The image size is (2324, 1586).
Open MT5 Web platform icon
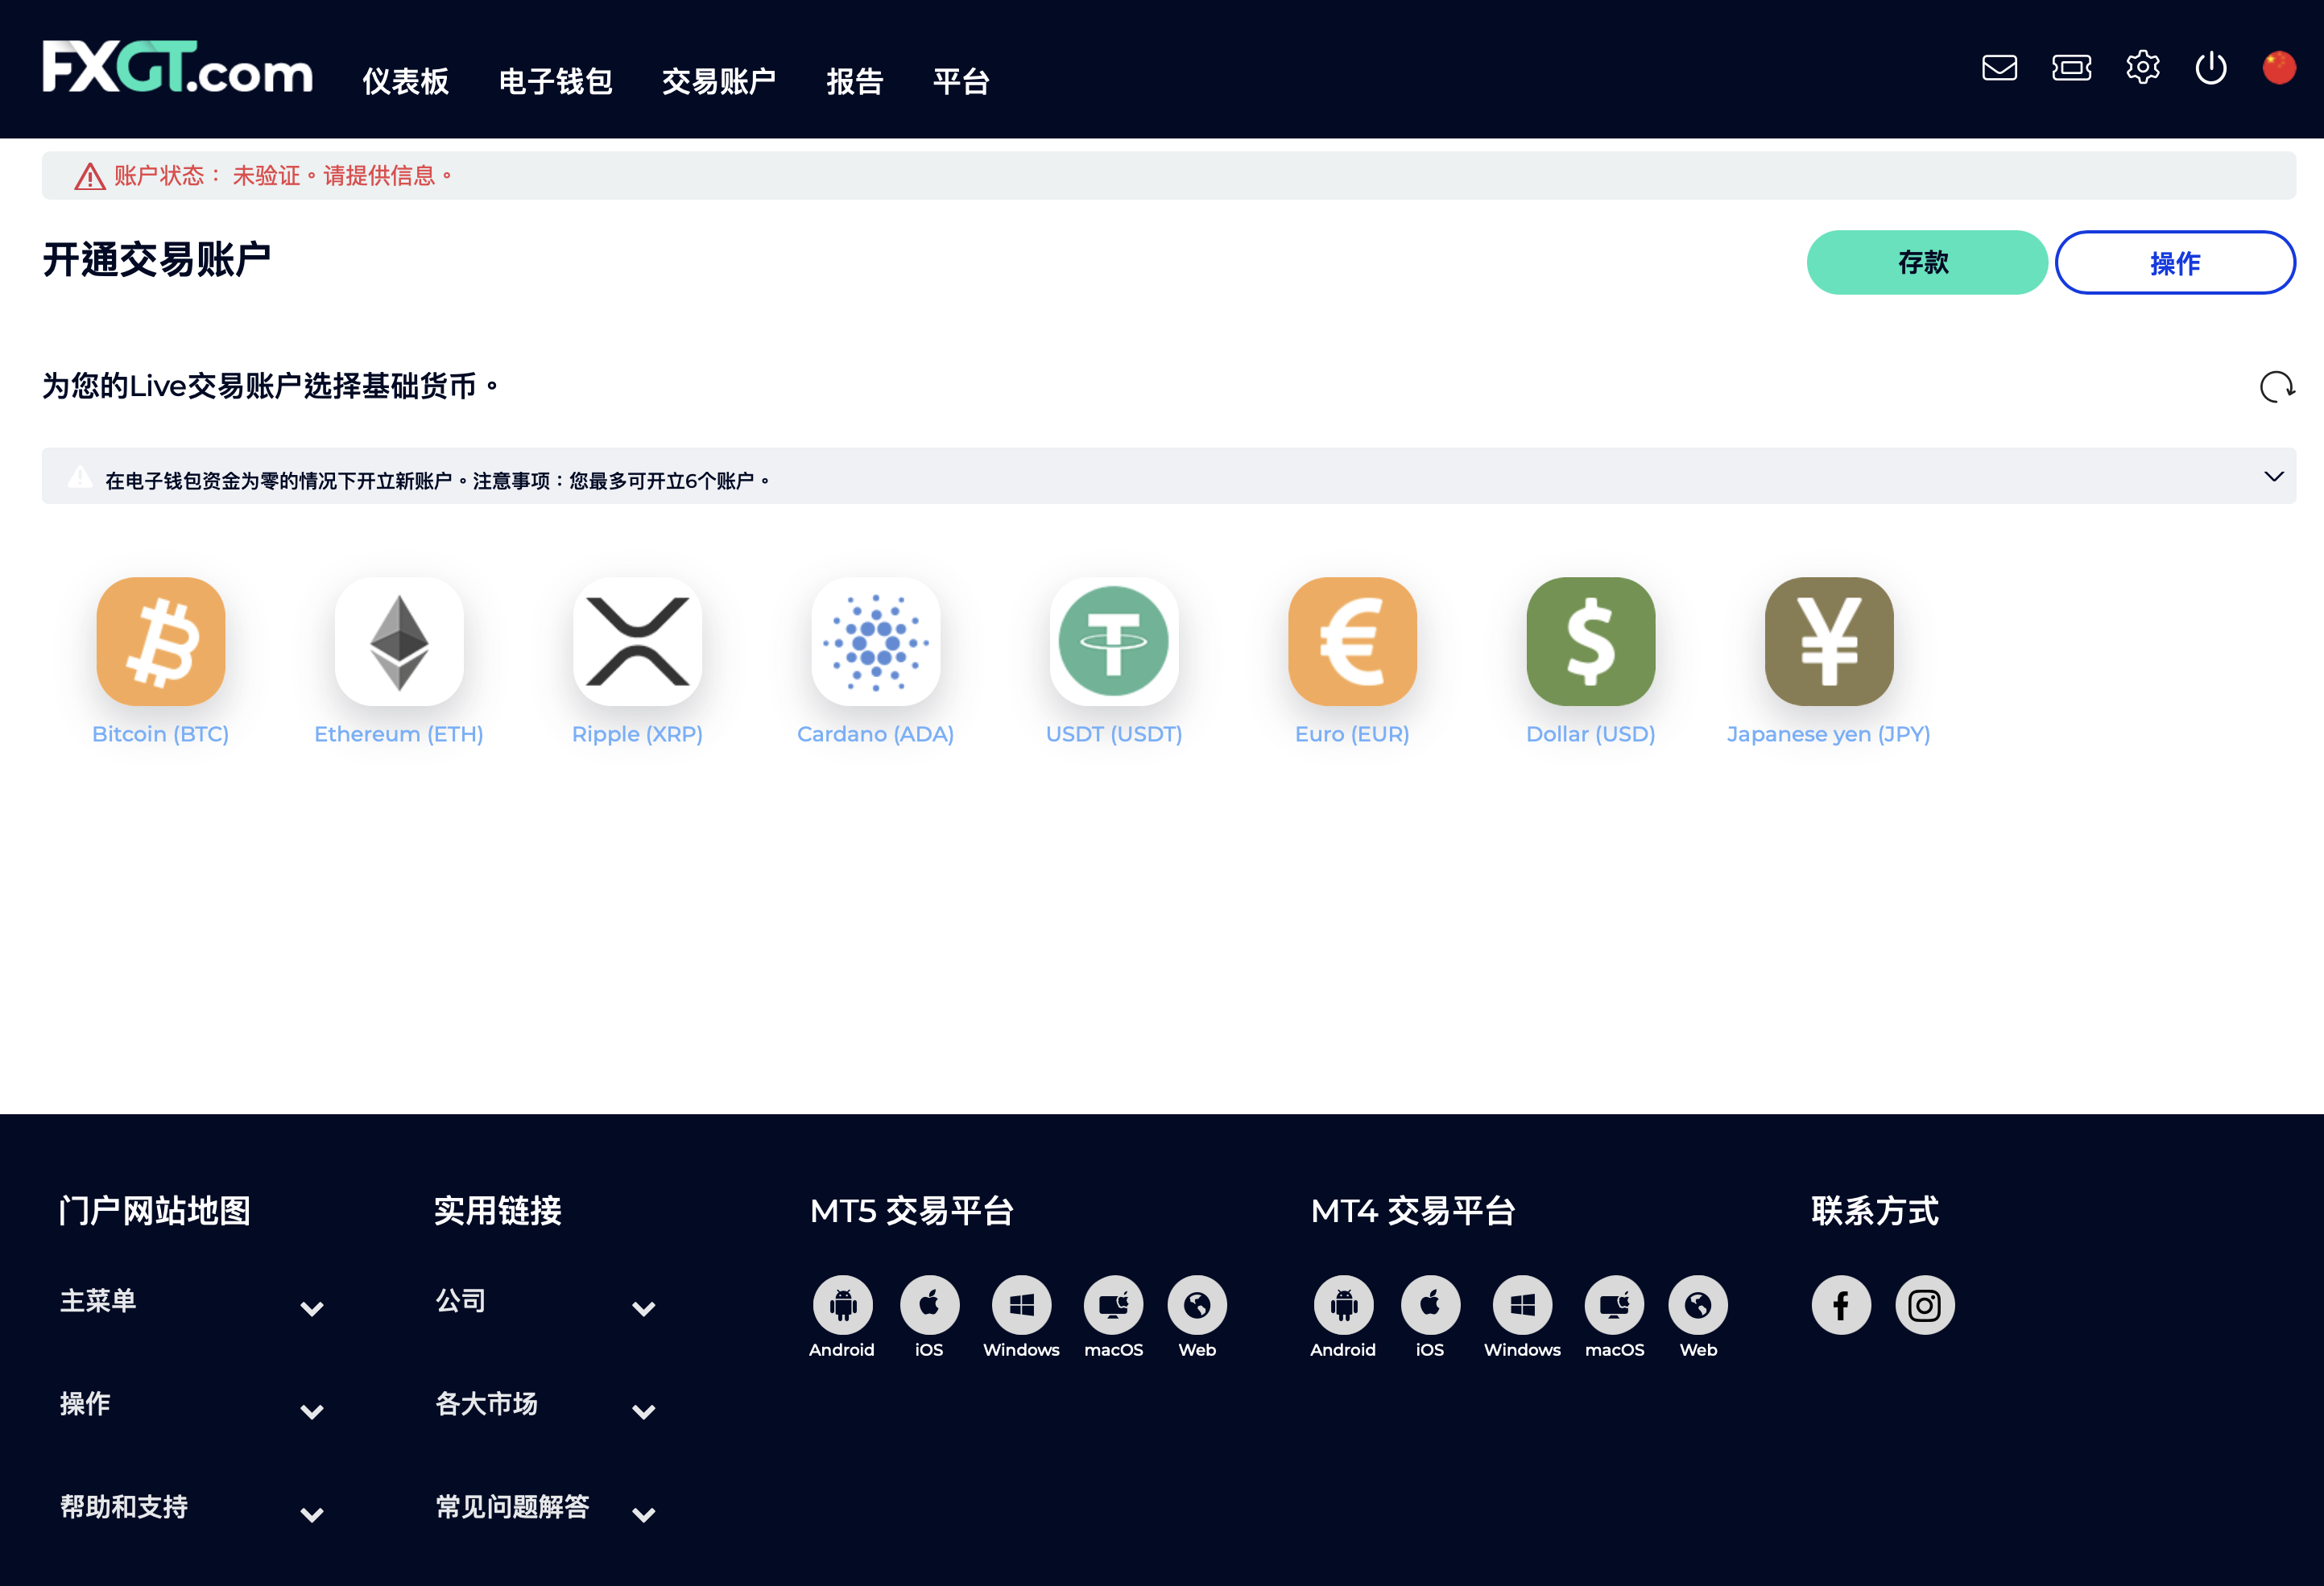[1197, 1305]
